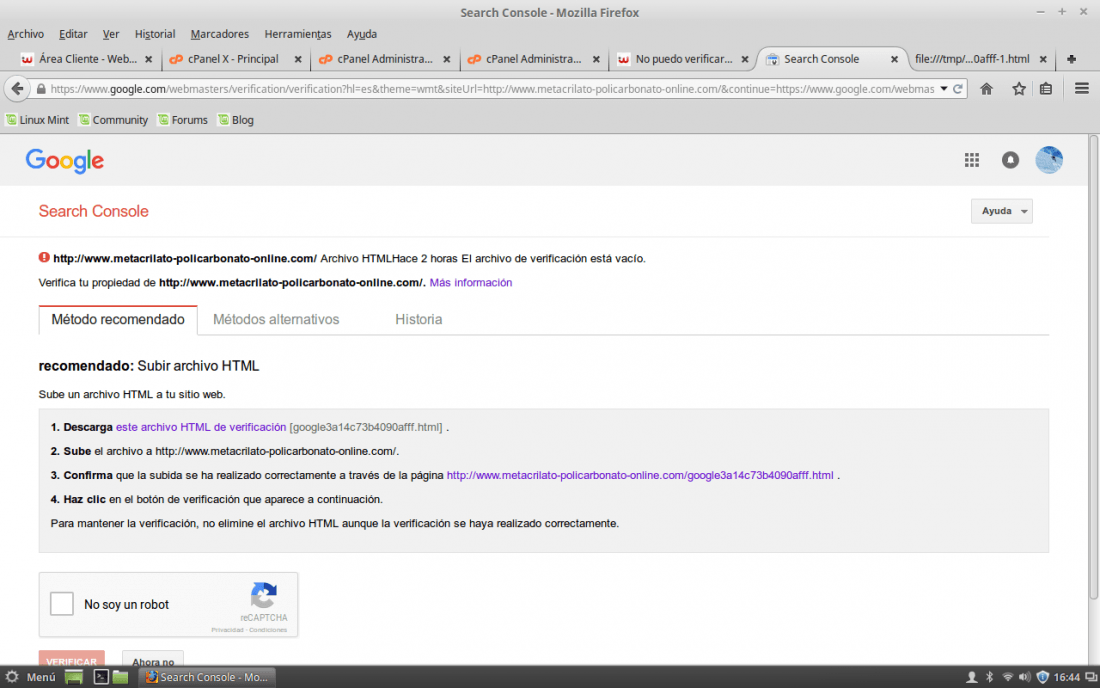Reload the page with the refresh icon
This screenshot has height=688, width=1100.
coord(958,89)
